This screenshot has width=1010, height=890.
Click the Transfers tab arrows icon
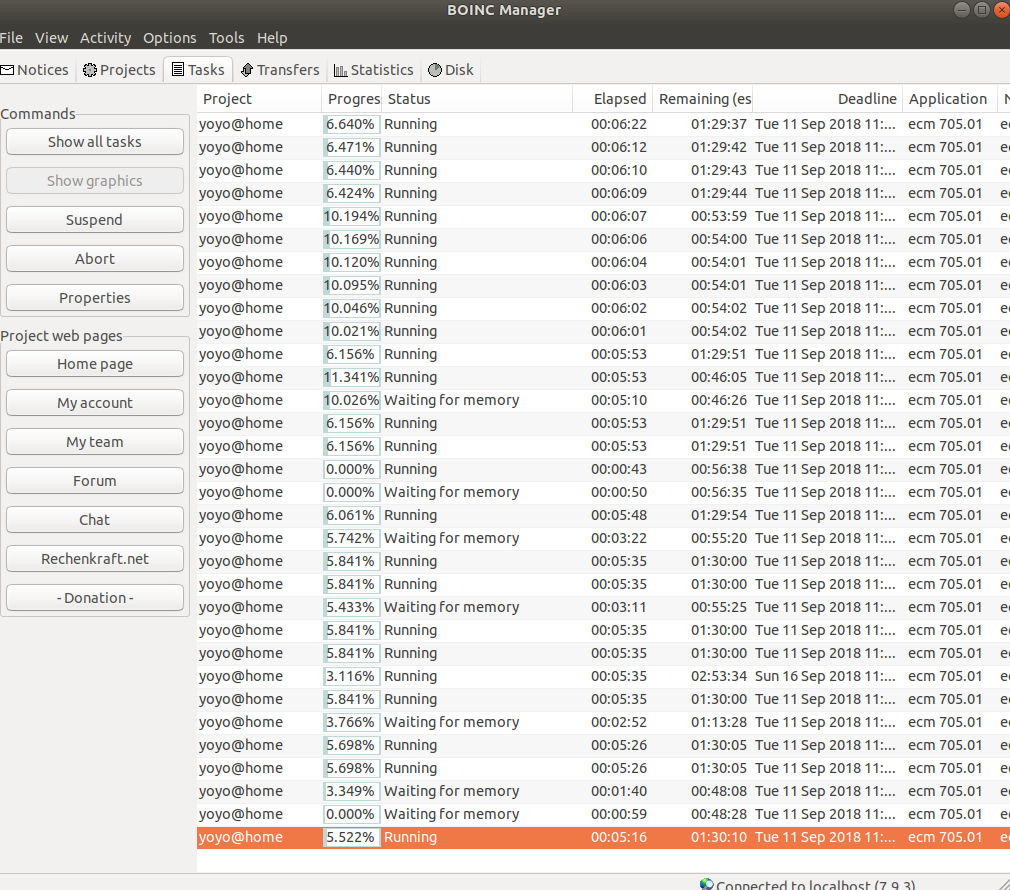point(247,70)
